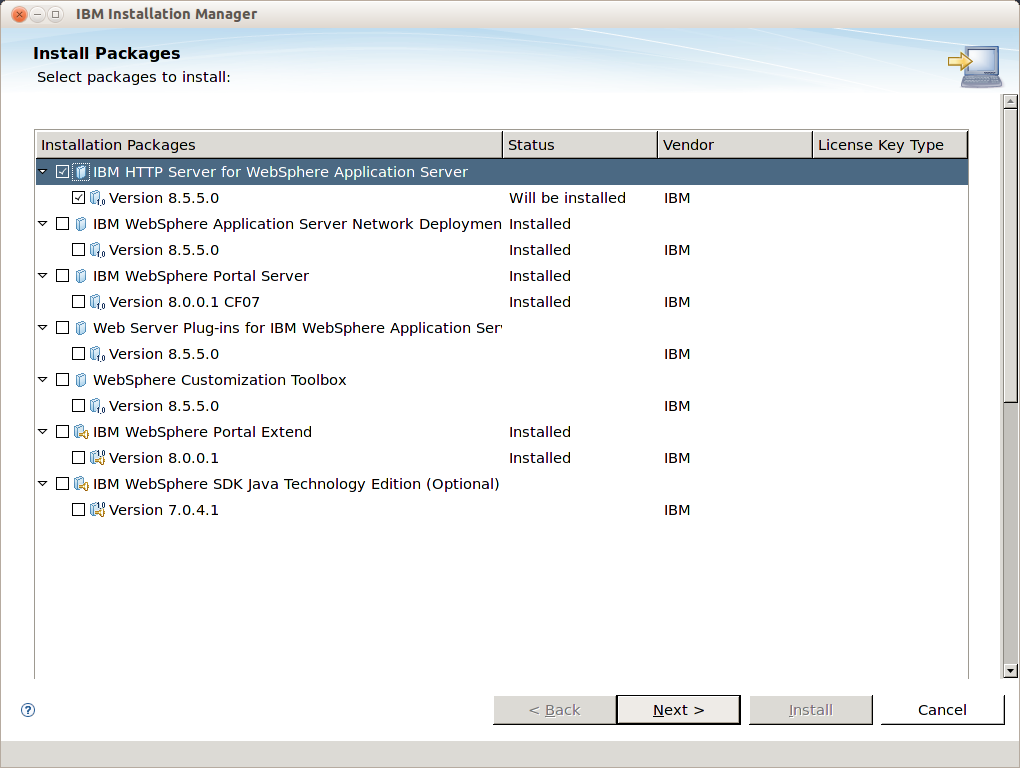Check the WebSphere Application Server Network Deployment package
Screen dimensions: 1020x768
pyautogui.click(x=62, y=224)
